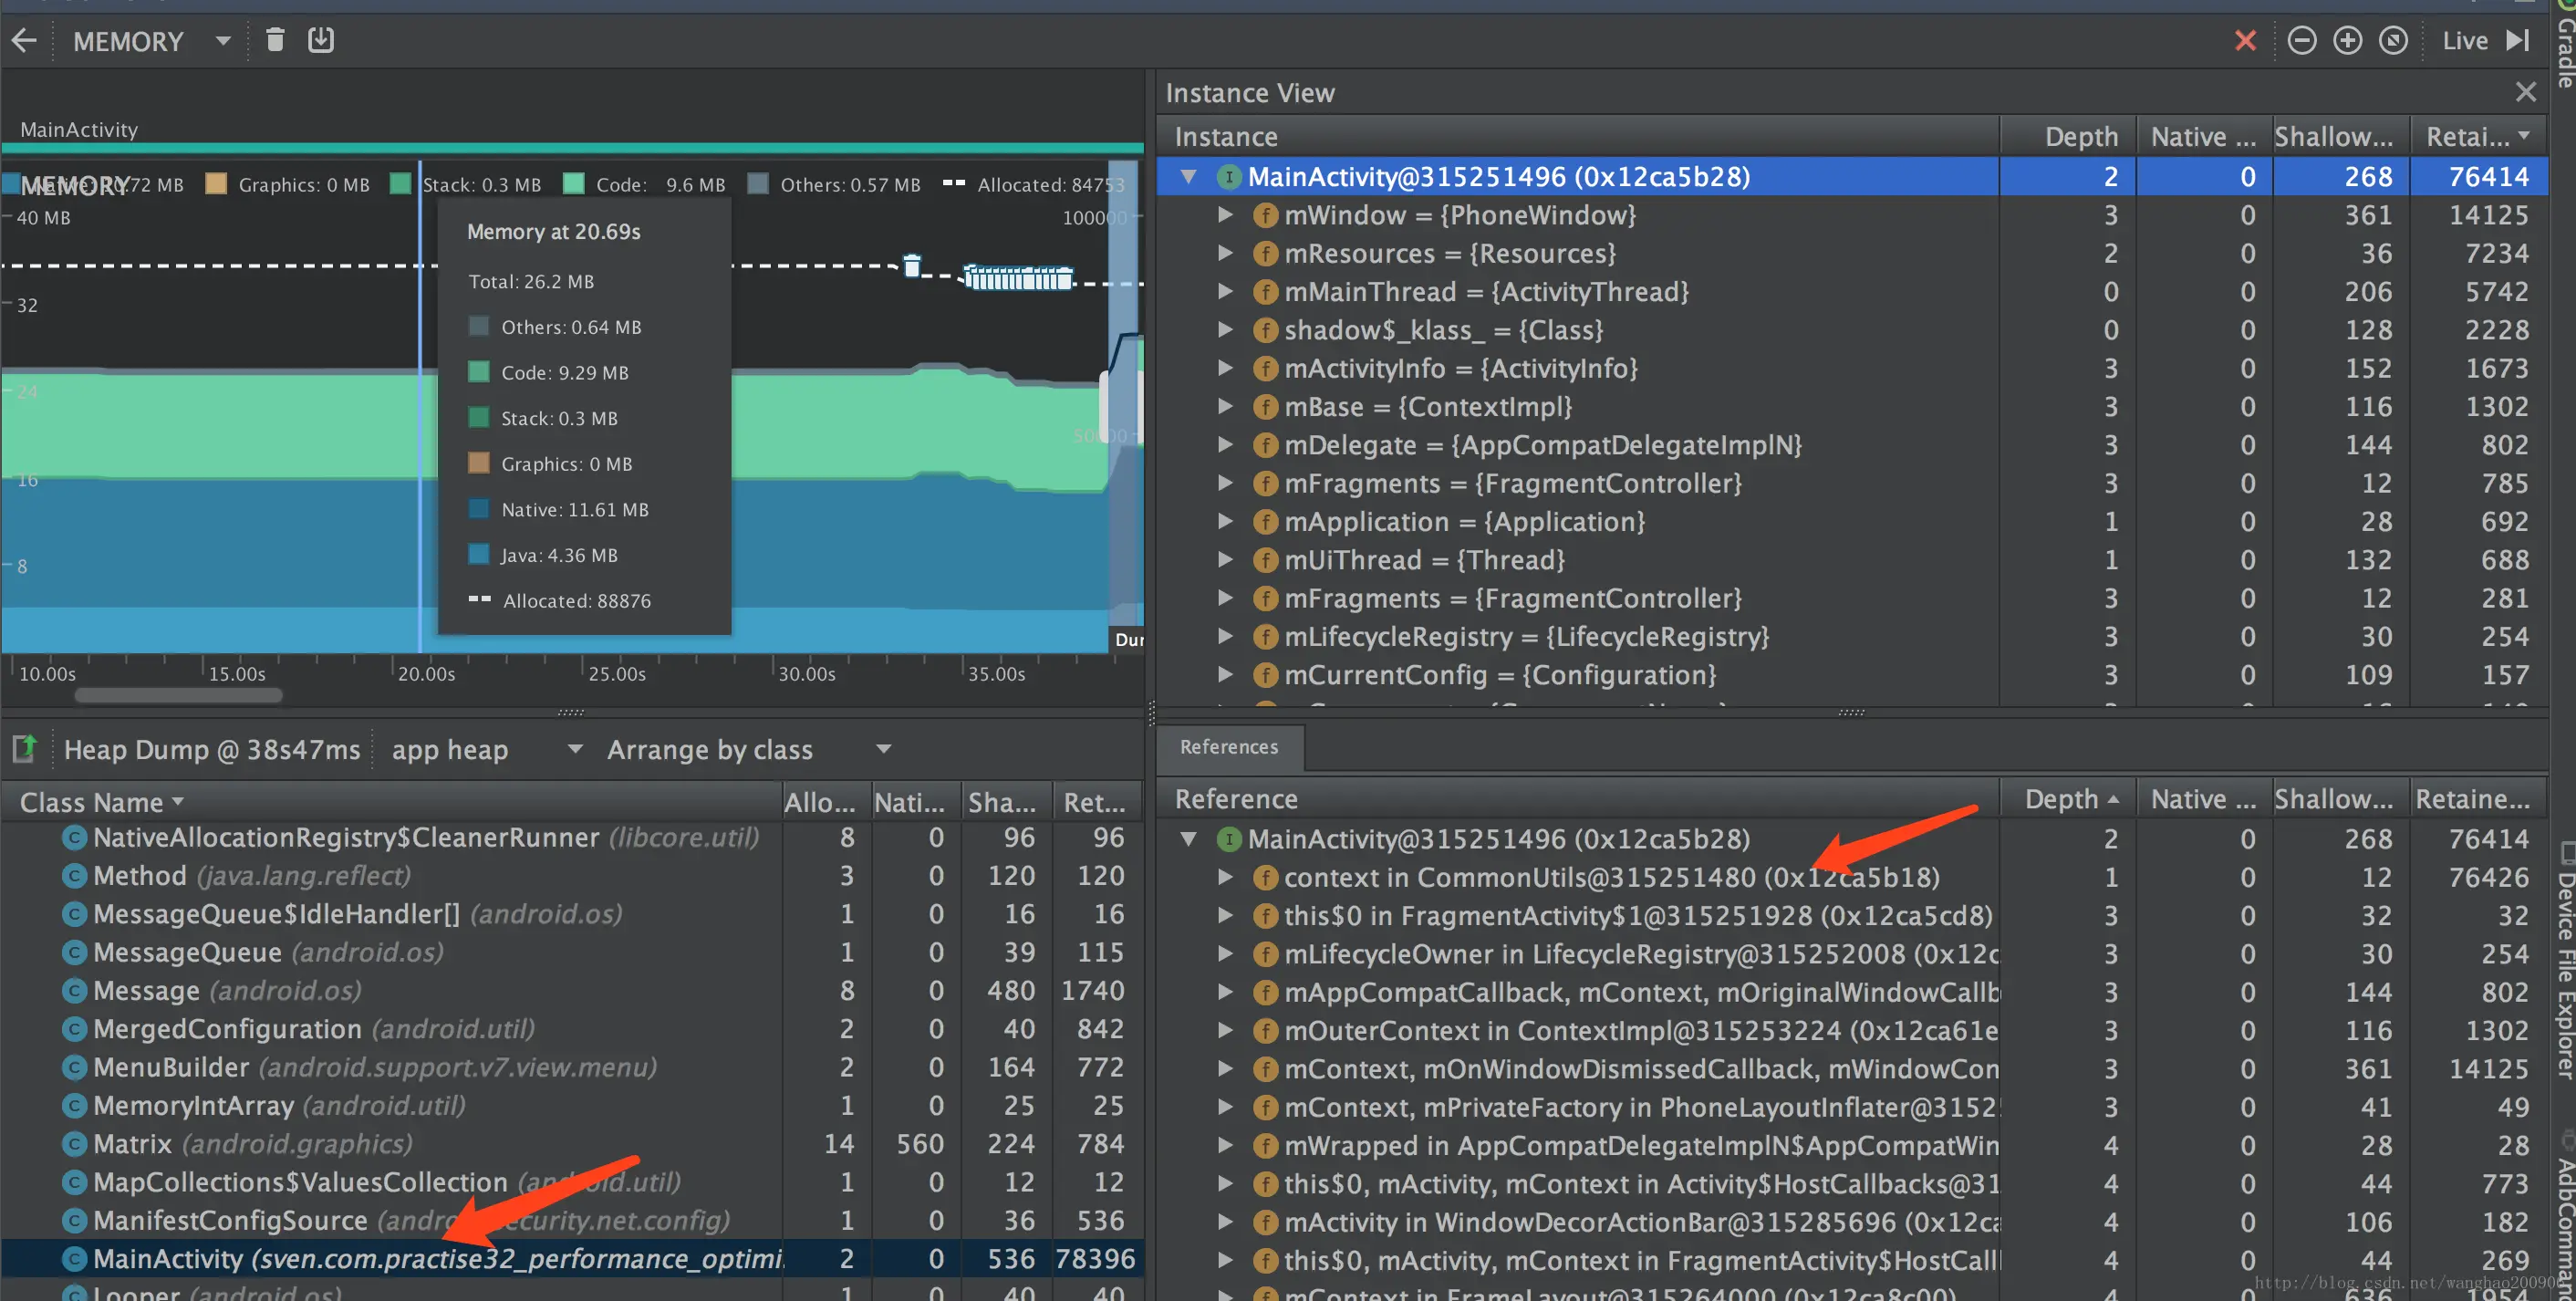Zoom in the timeline
This screenshot has height=1301, width=2576.
tap(2347, 41)
